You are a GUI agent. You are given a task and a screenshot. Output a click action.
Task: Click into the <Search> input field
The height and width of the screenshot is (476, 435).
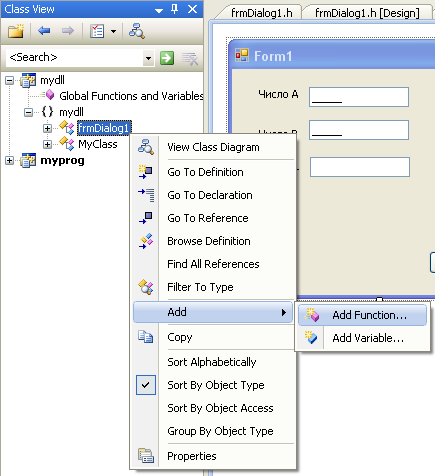[x=75, y=58]
